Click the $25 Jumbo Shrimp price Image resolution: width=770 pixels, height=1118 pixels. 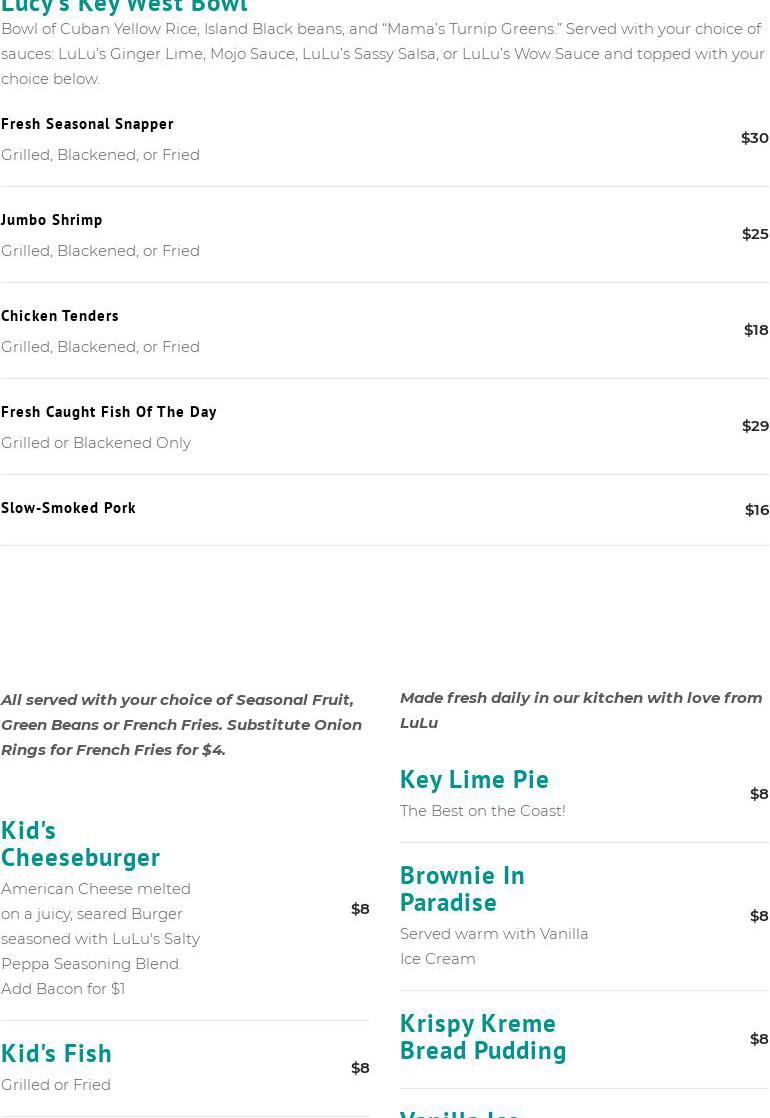[x=755, y=234]
